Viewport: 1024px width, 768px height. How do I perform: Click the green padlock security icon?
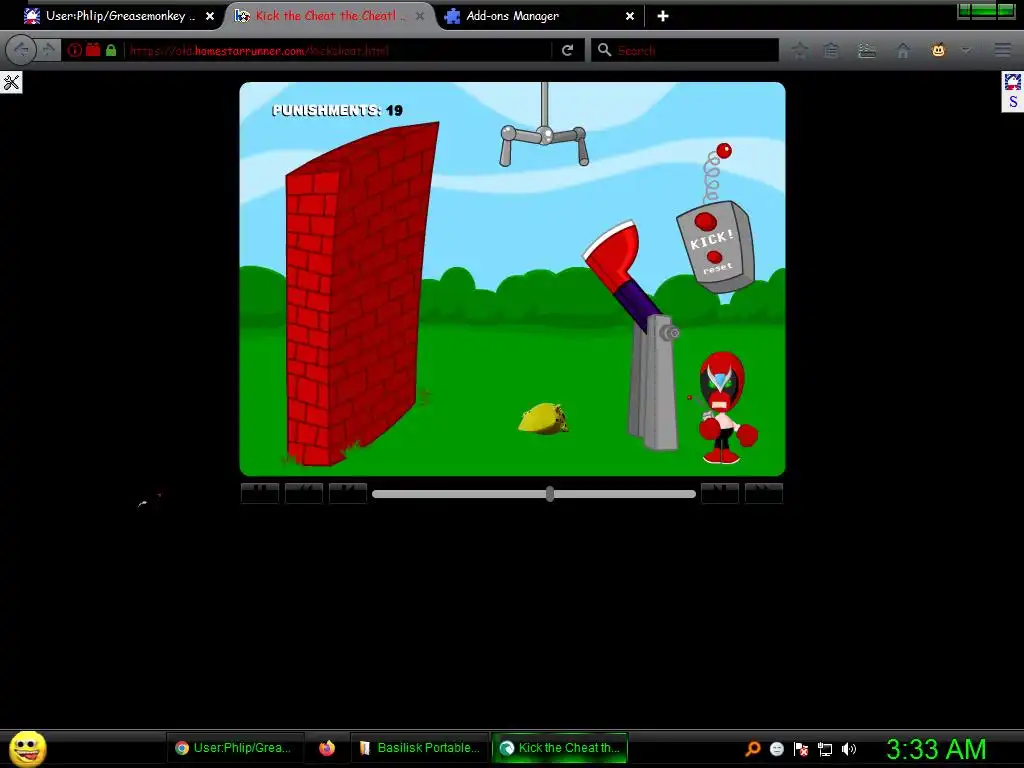tap(111, 50)
